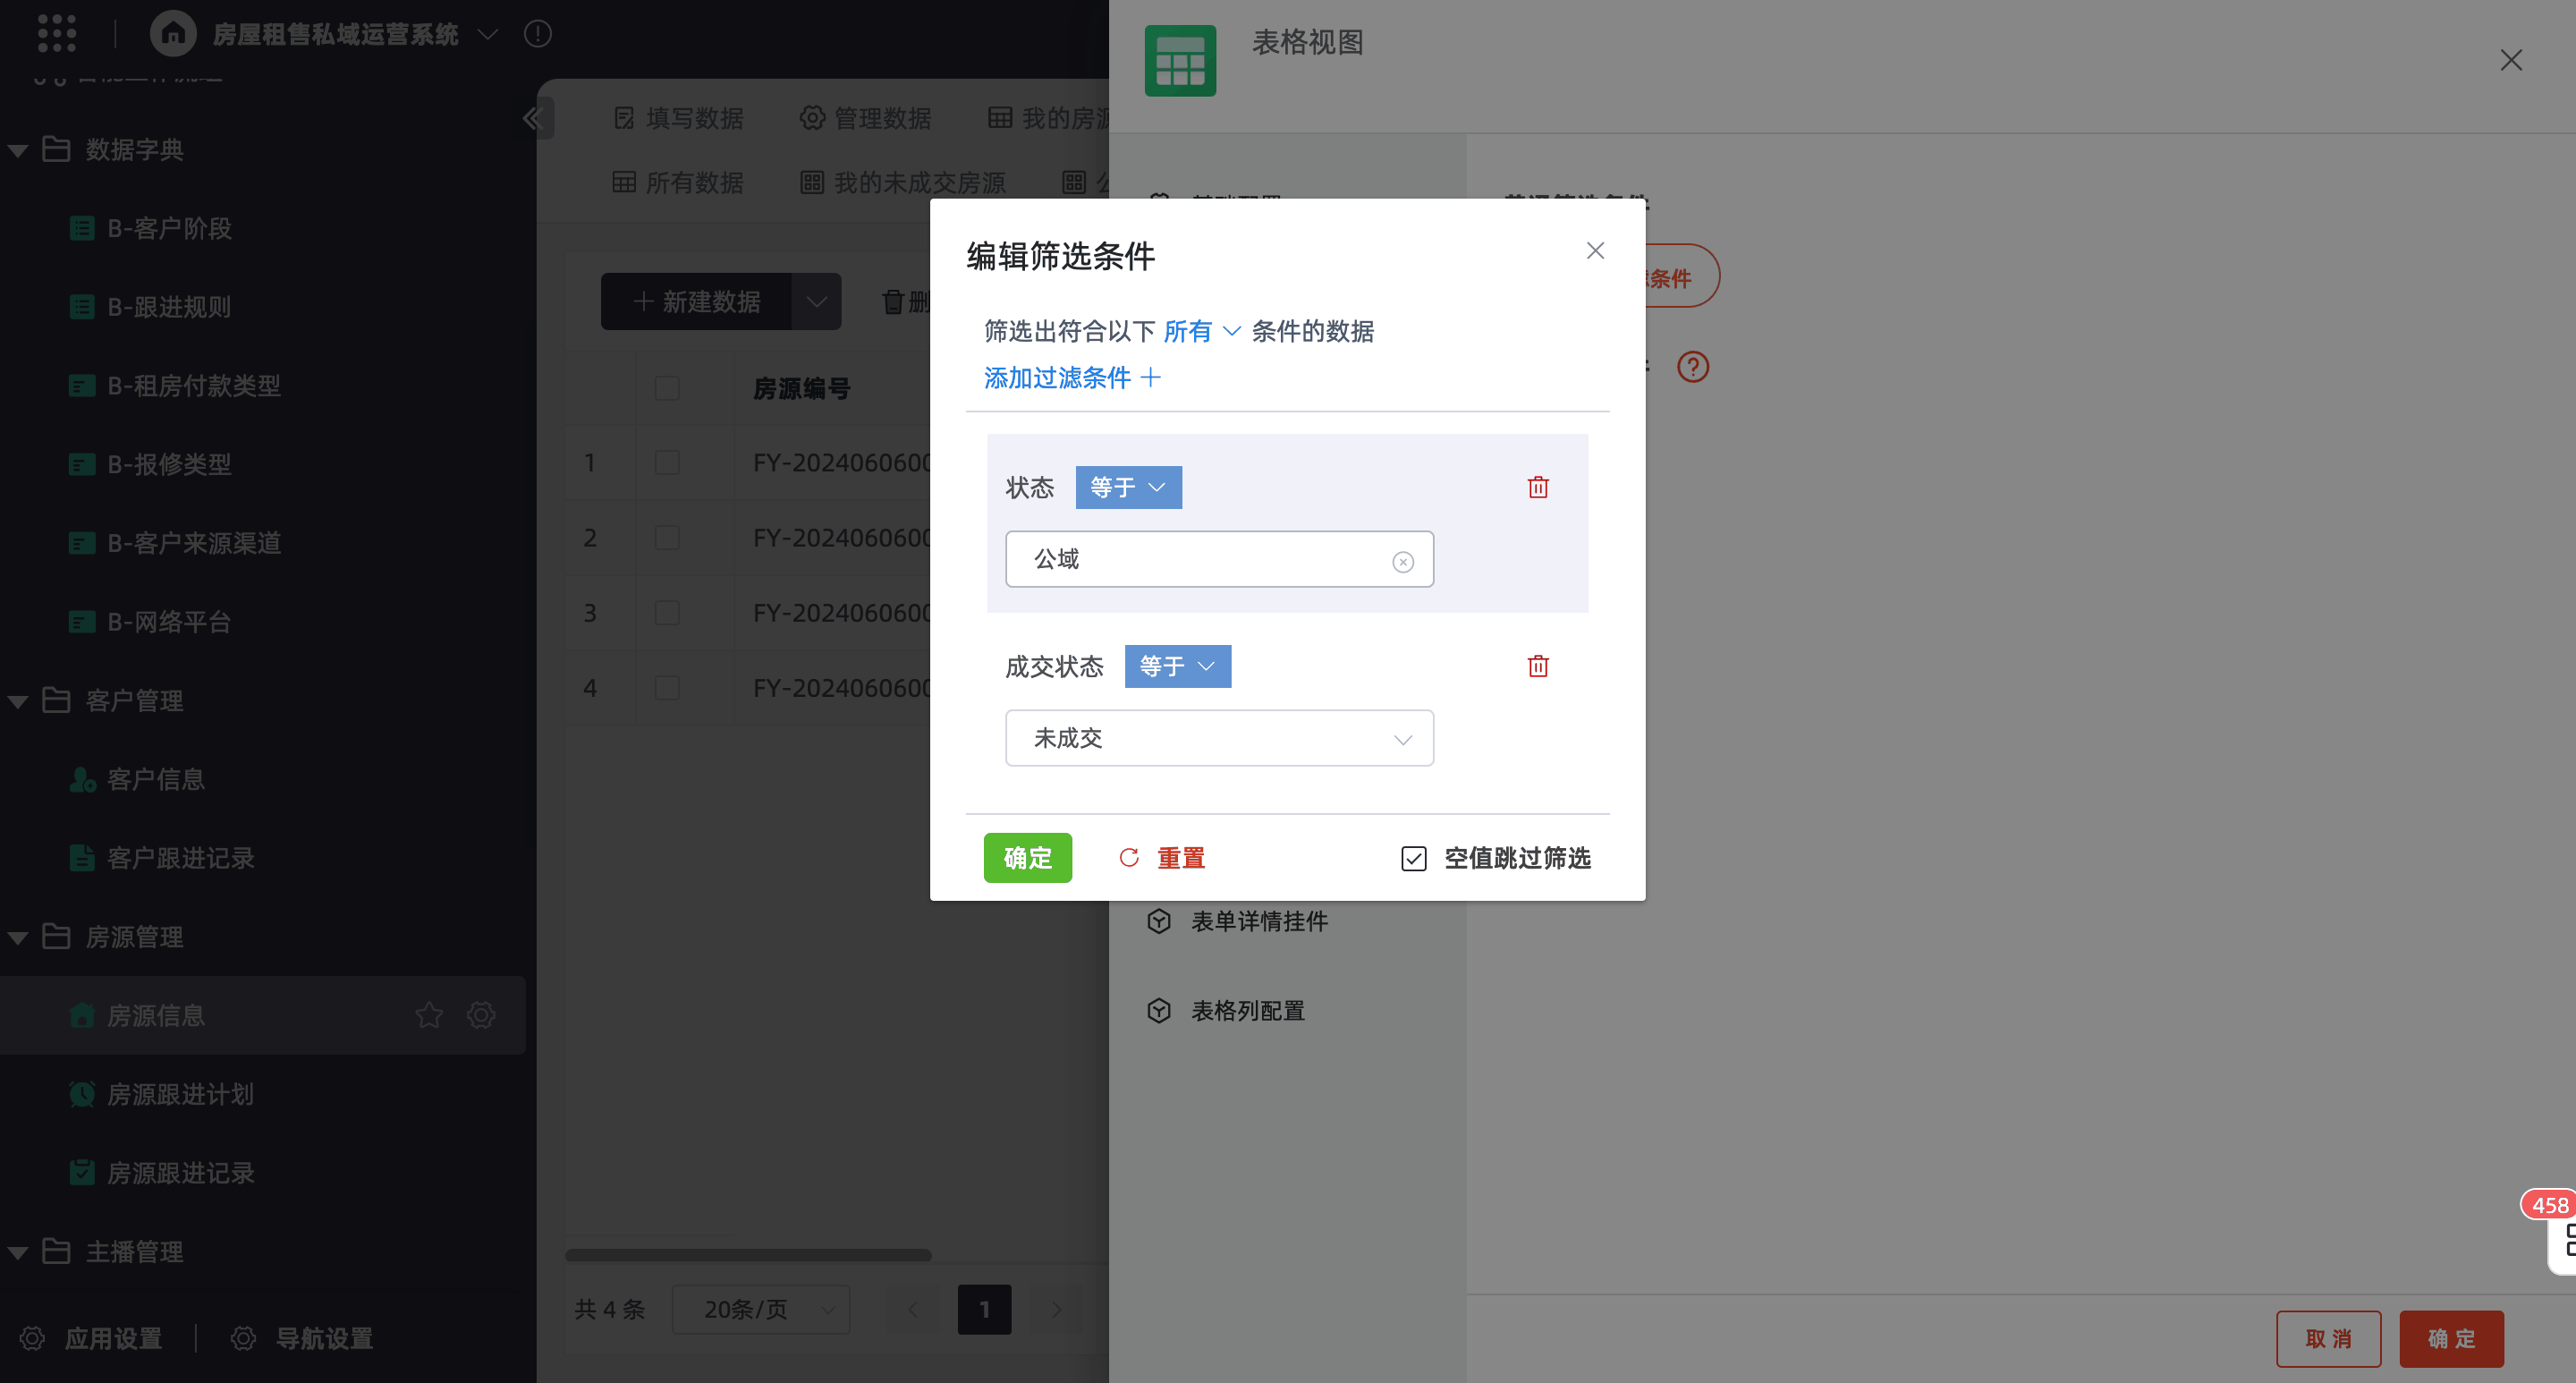The height and width of the screenshot is (1383, 2576).
Task: Click the 重置 refresh icon
Action: pyautogui.click(x=1129, y=858)
